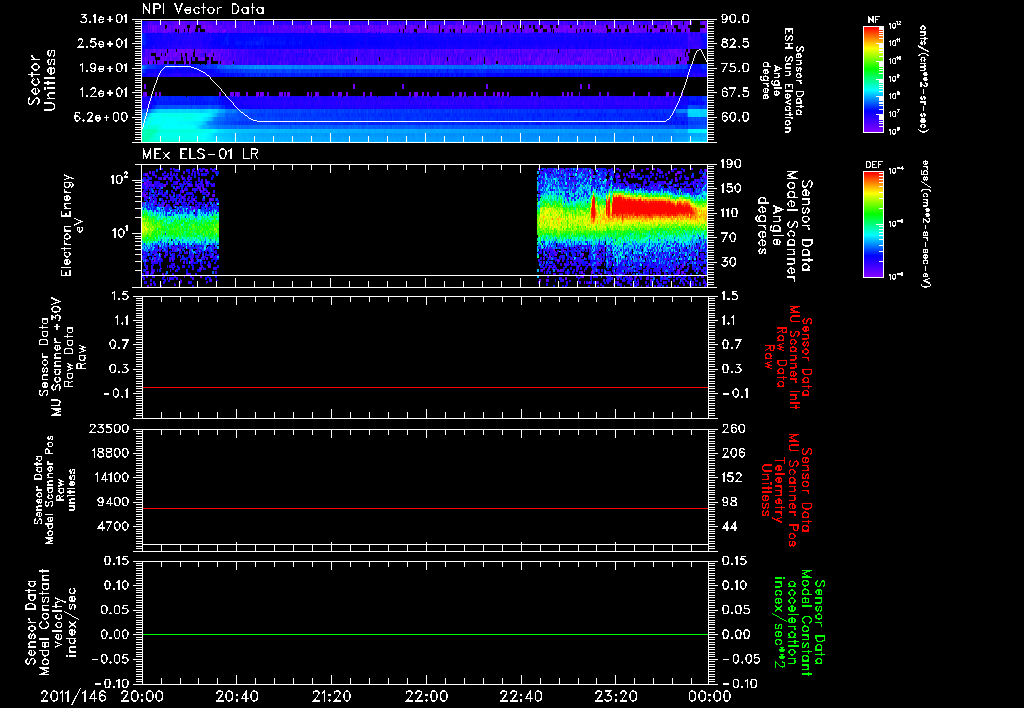The height and width of the screenshot is (708, 1024).
Task: Click the 23:20 time axis label
Action: tap(615, 696)
